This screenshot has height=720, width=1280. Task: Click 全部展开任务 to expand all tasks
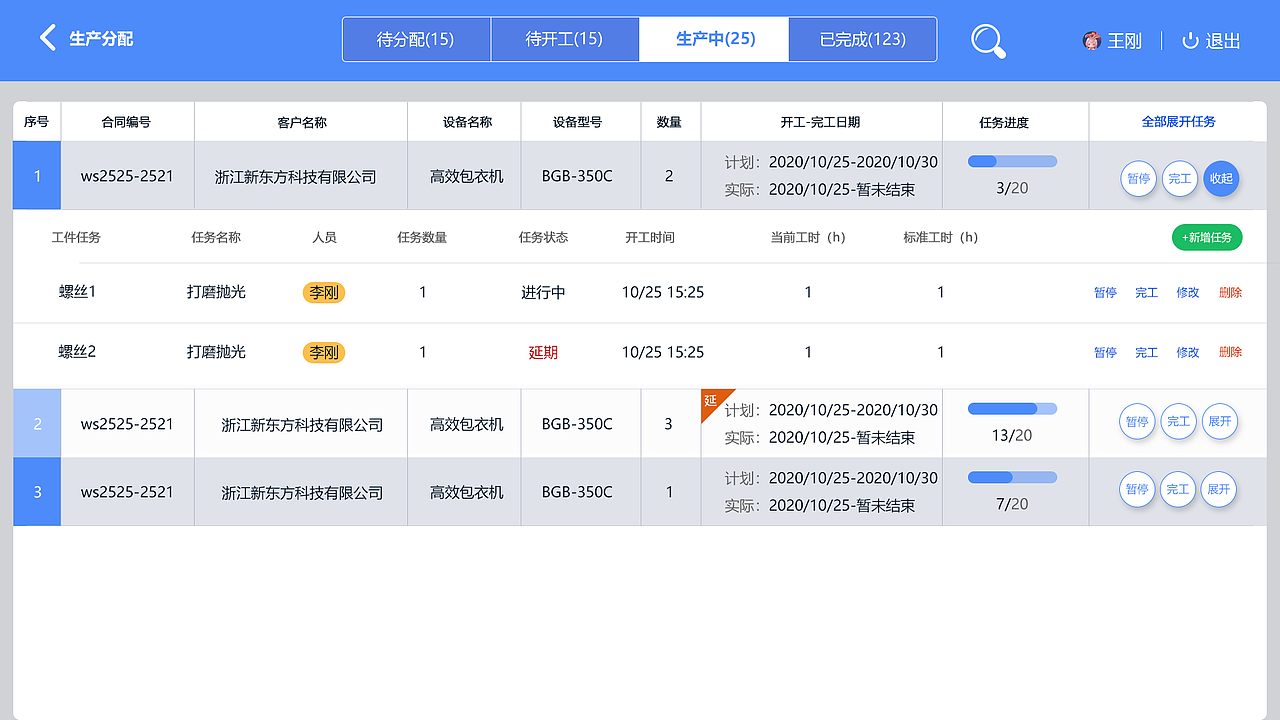coord(1179,121)
